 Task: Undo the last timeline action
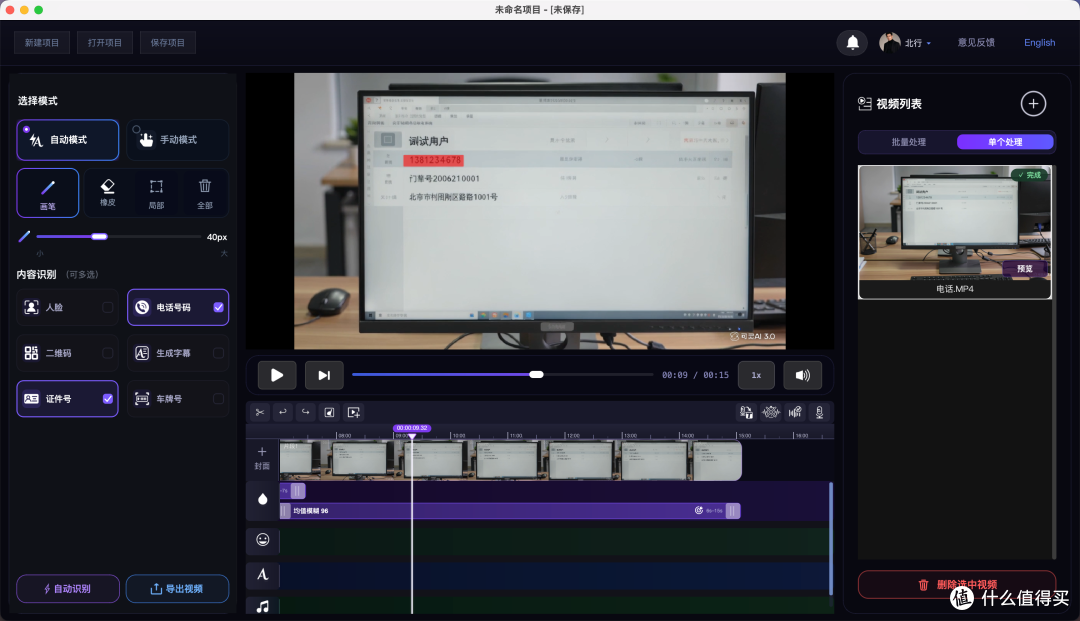[282, 412]
